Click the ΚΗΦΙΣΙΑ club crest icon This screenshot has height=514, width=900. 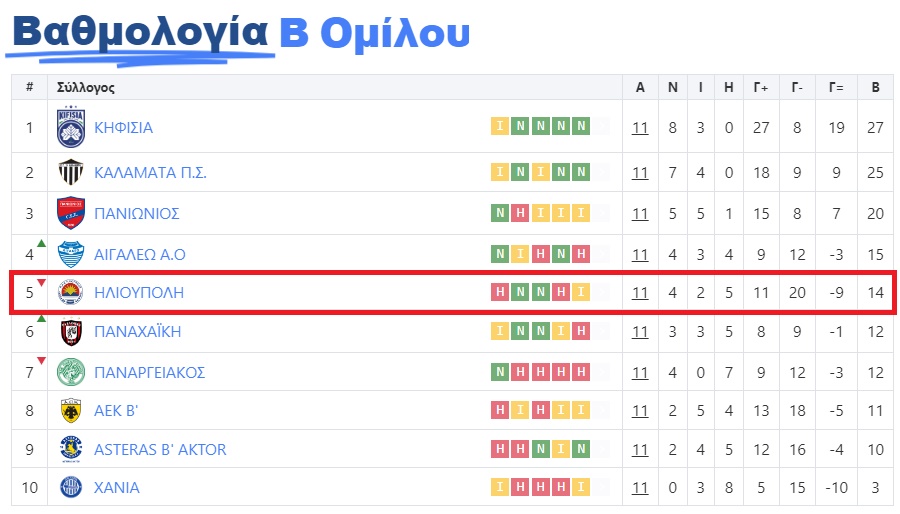click(71, 127)
